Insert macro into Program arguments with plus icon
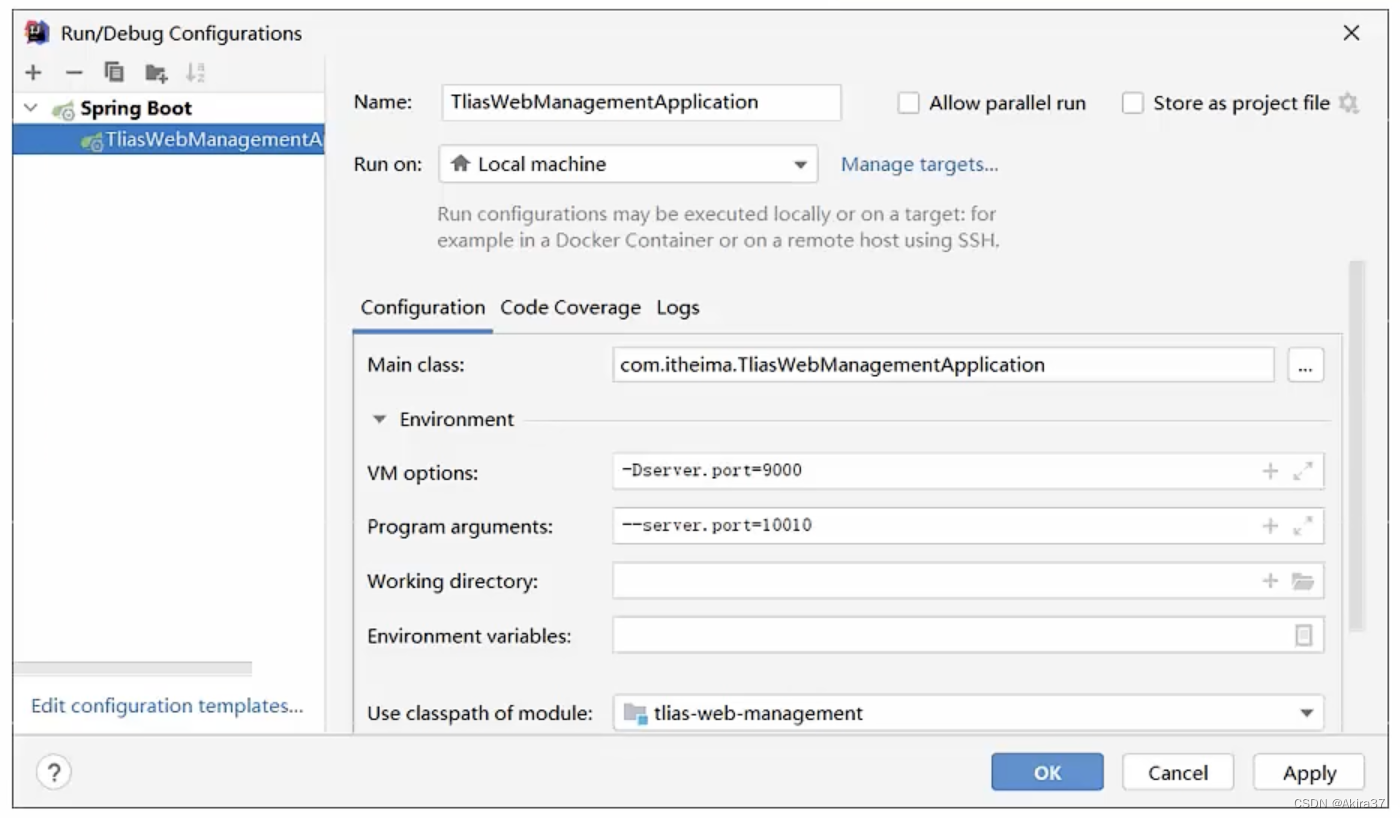 pyautogui.click(x=1270, y=526)
